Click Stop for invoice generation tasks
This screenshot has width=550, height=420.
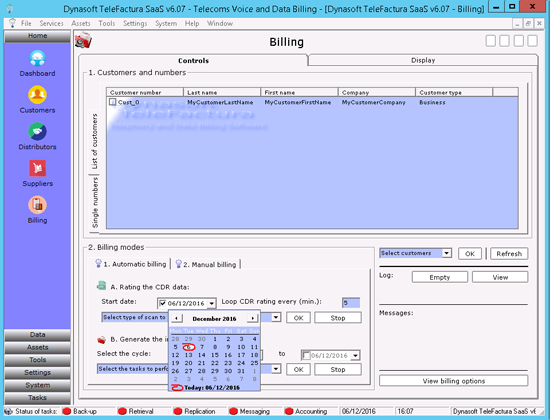338,369
